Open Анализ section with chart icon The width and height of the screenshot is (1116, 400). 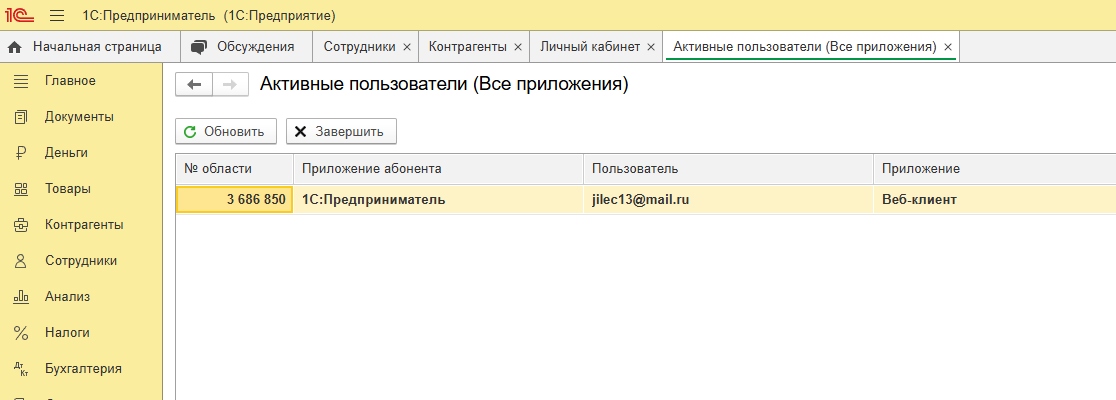[67, 296]
